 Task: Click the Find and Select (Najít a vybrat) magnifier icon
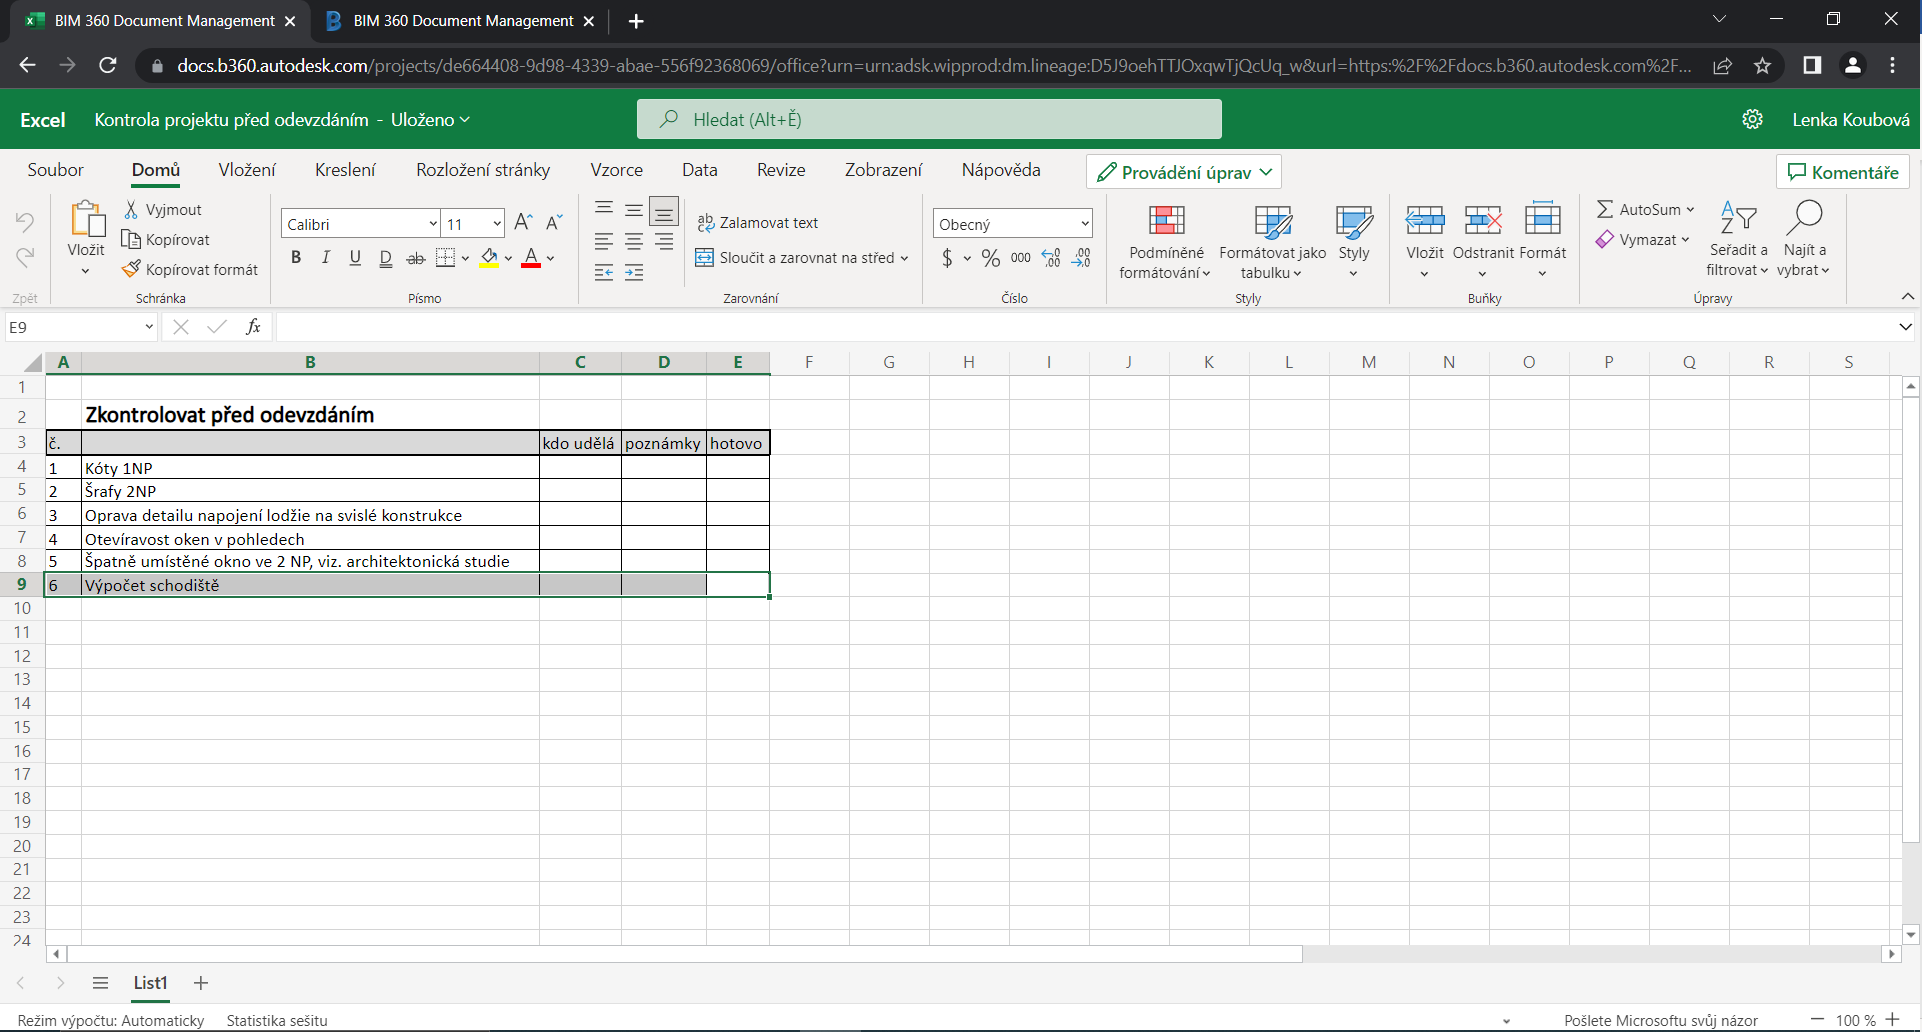pos(1805,218)
